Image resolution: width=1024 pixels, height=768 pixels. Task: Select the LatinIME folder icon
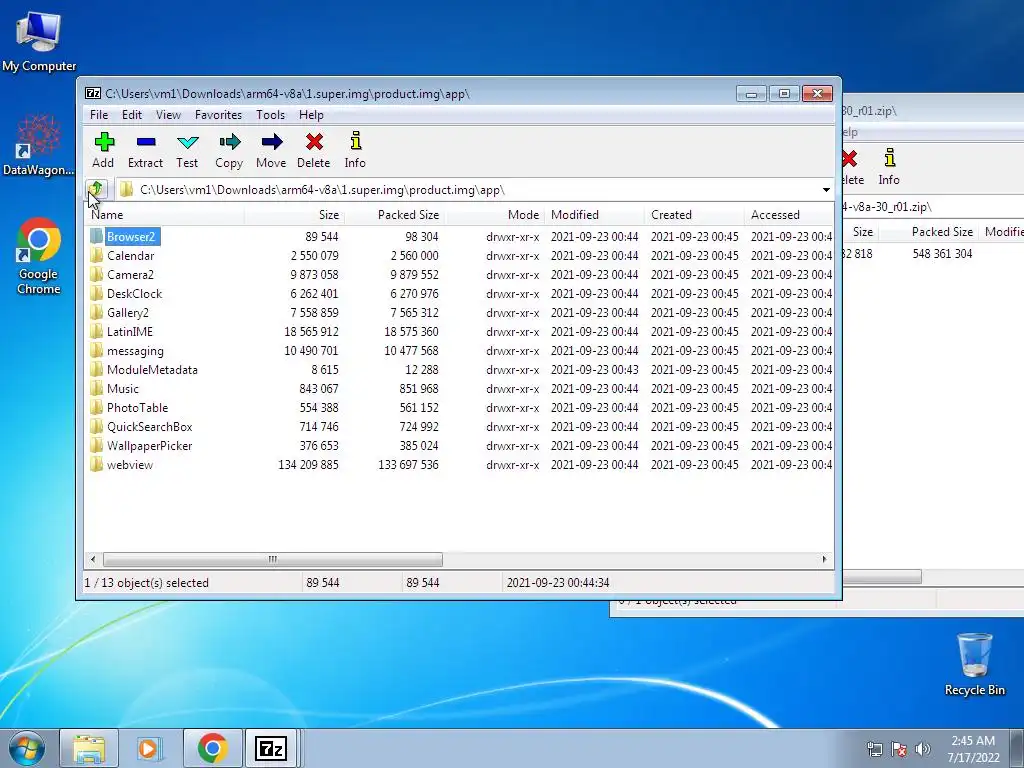pyautogui.click(x=97, y=331)
